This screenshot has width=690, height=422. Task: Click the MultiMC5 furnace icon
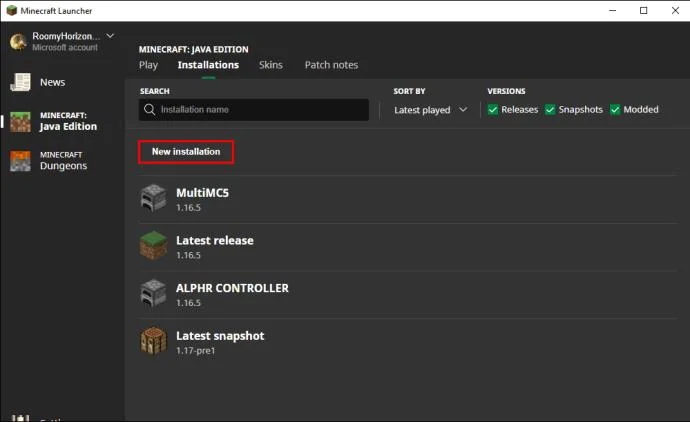pyautogui.click(x=153, y=198)
